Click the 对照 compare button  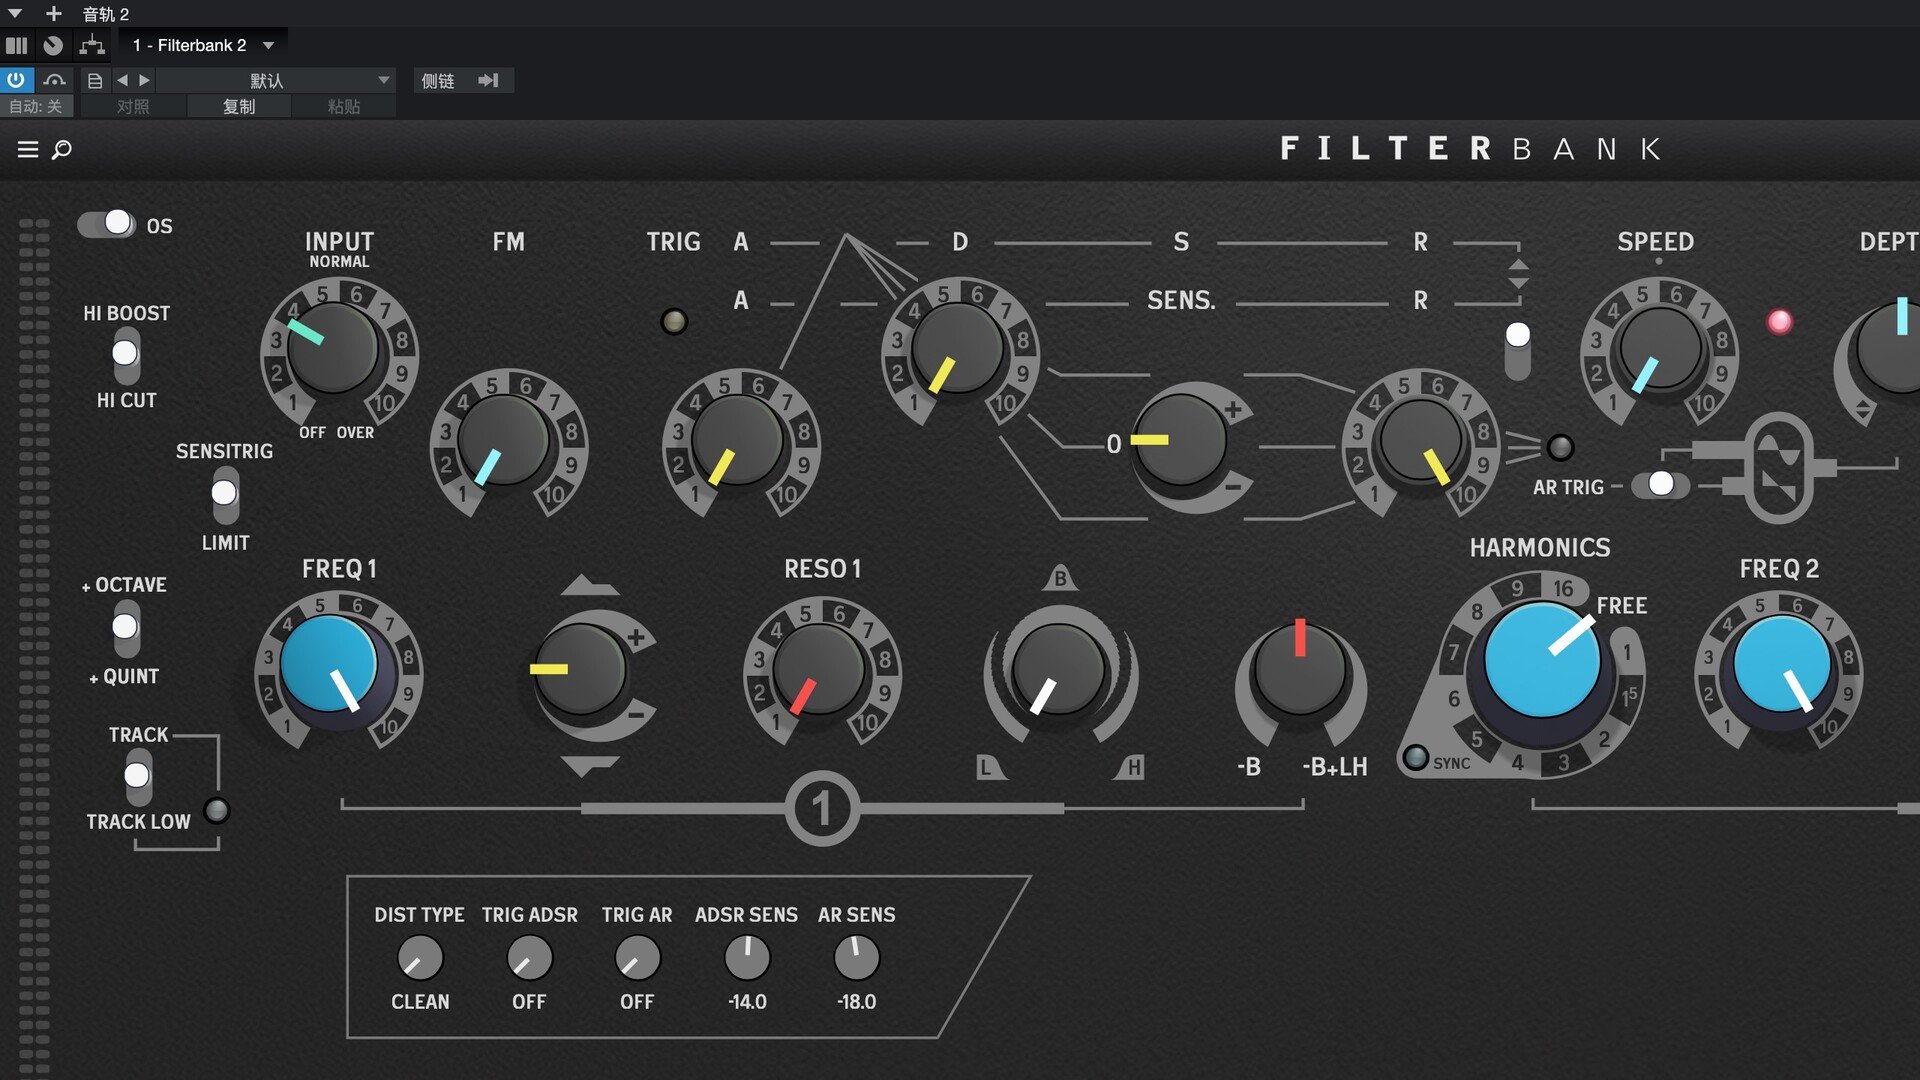point(133,106)
